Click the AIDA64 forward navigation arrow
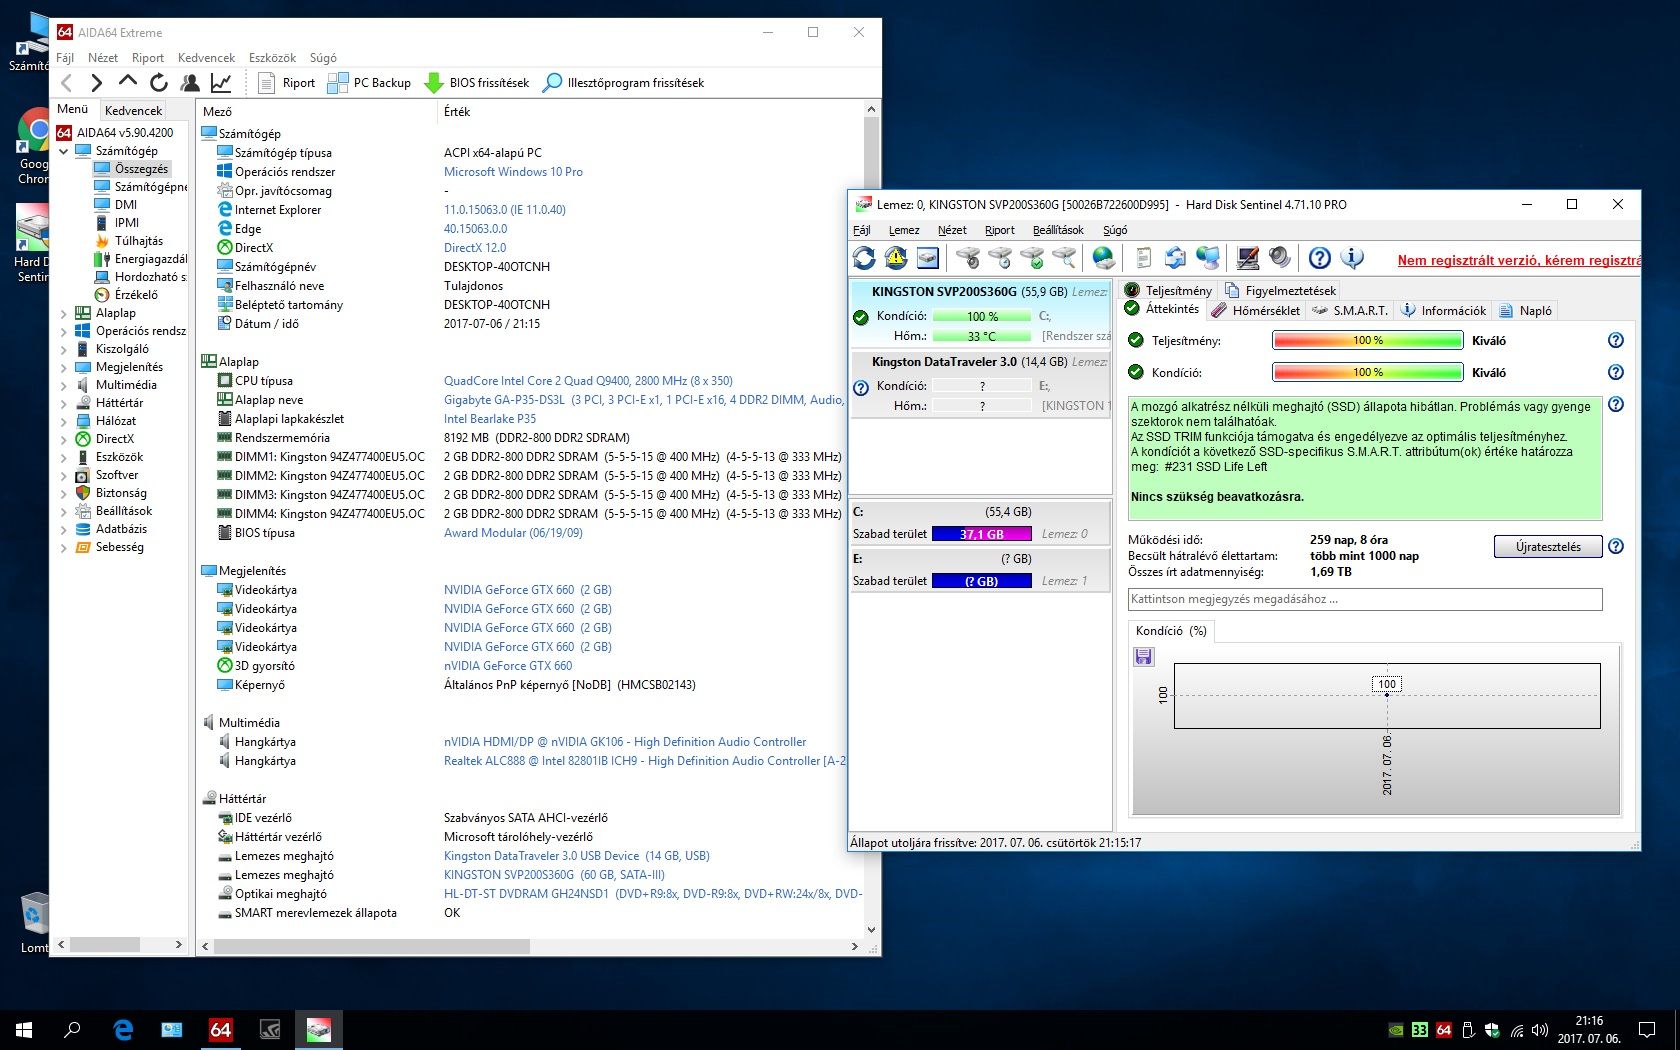This screenshot has width=1680, height=1050. pyautogui.click(x=96, y=83)
